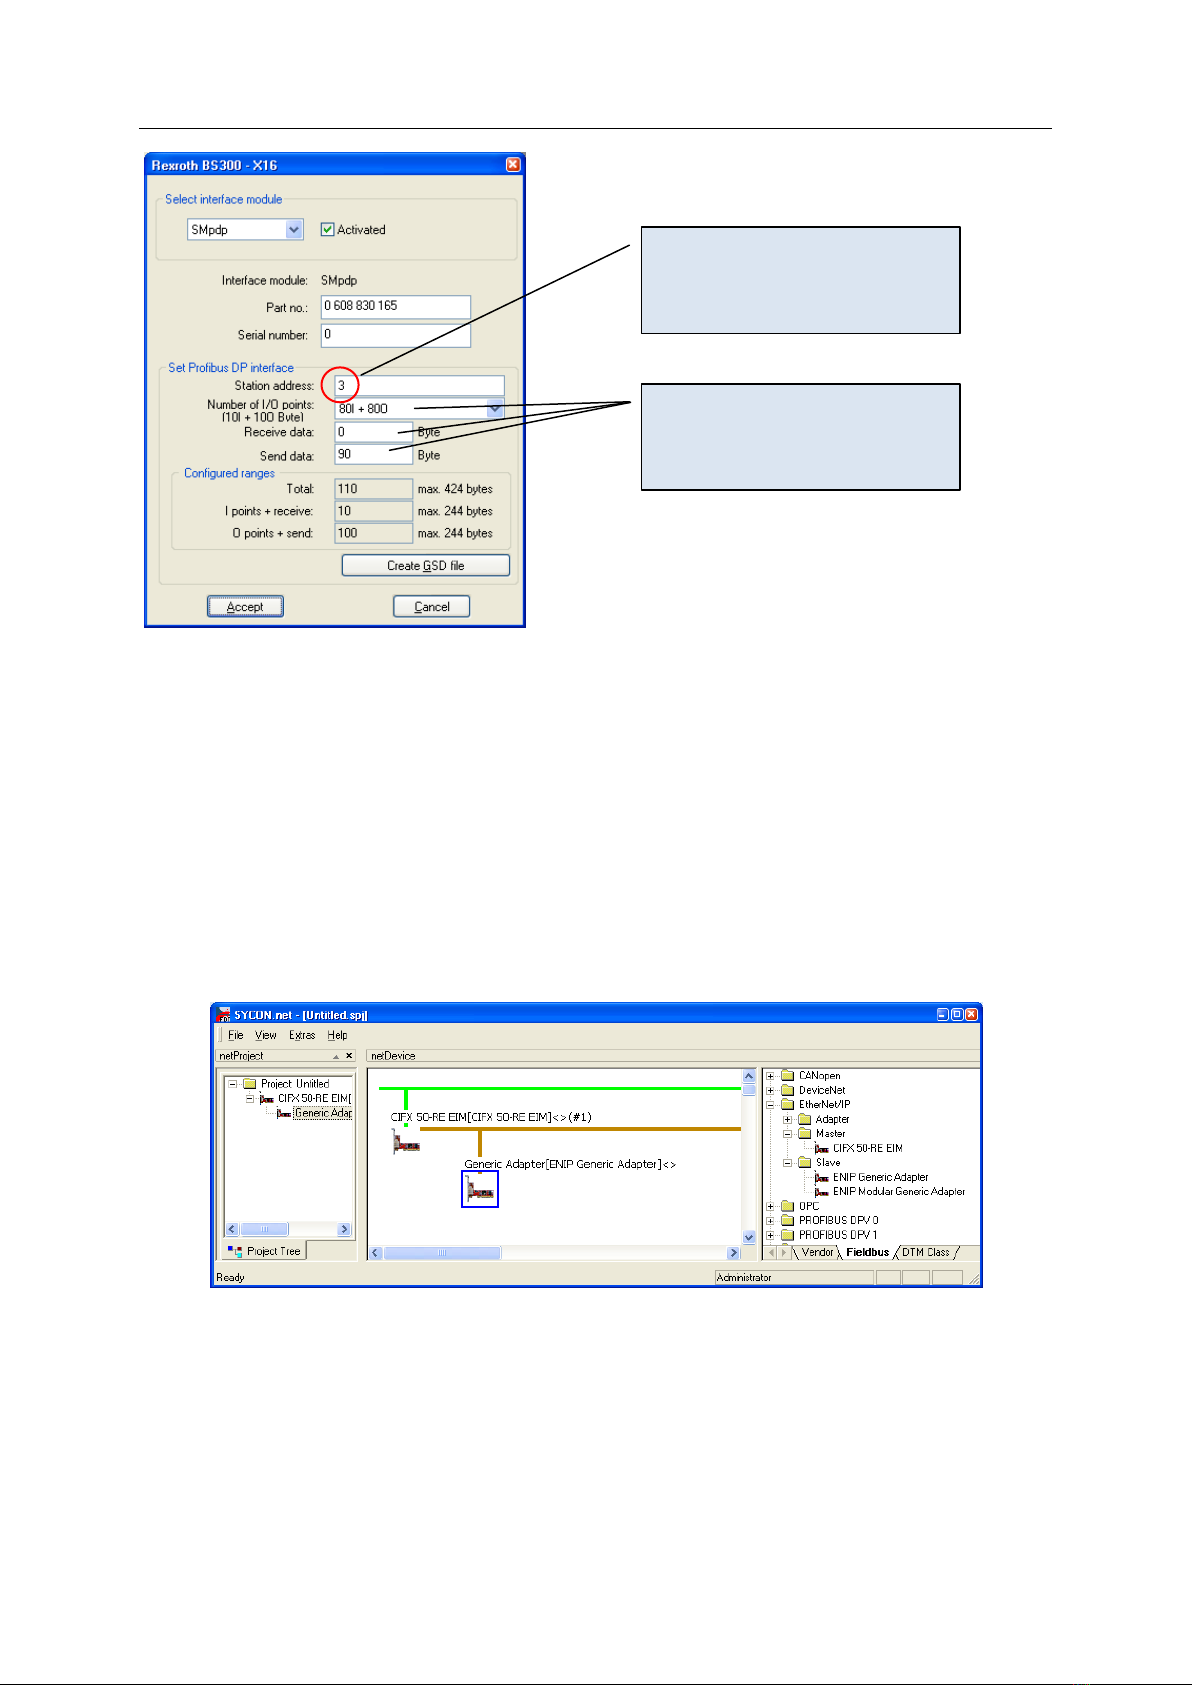Pick the CIFX 50-RE EIM master device icon in the catalog
Screen dimensions: 1192x1685
click(822, 1148)
